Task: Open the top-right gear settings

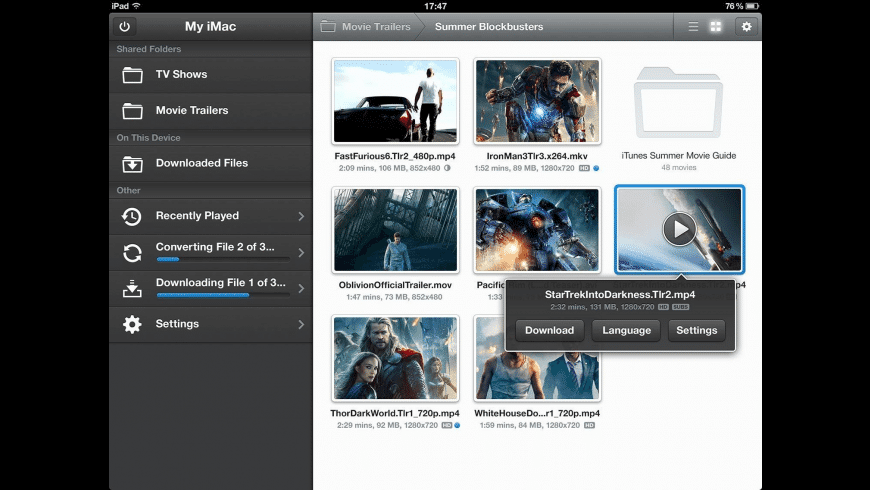Action: [747, 26]
